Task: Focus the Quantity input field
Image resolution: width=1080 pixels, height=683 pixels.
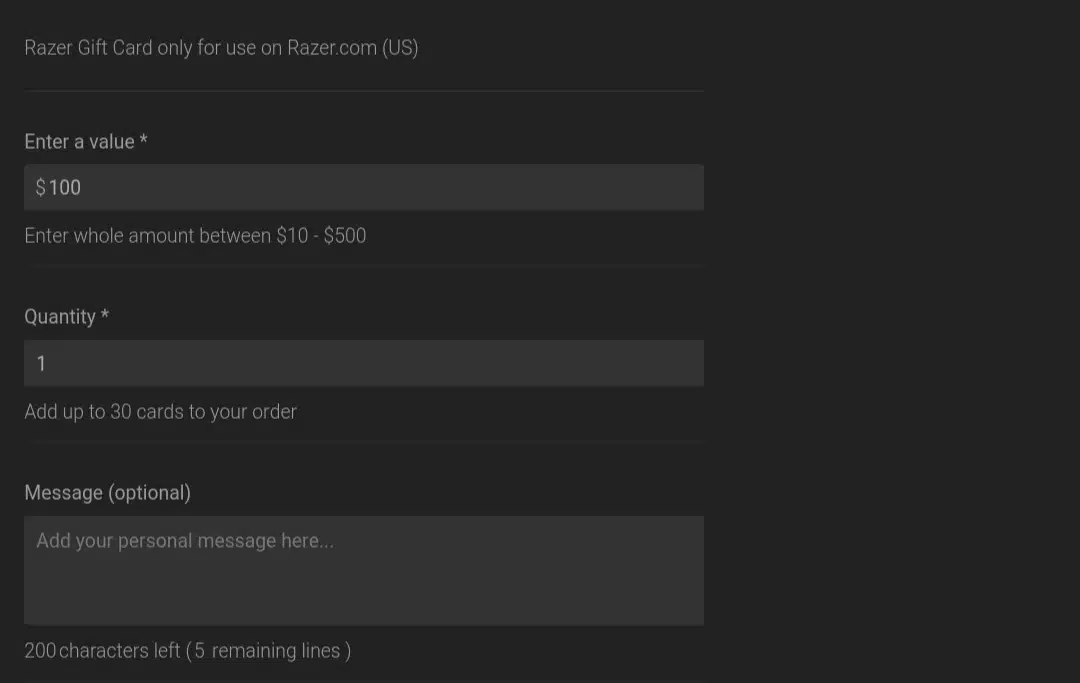Action: tap(364, 363)
